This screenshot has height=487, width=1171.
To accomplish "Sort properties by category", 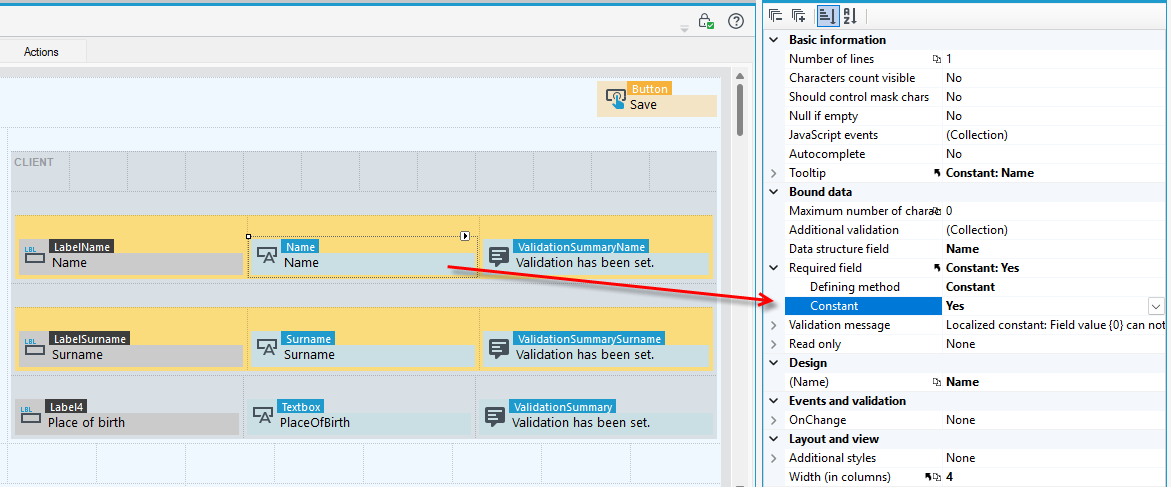I will [827, 16].
